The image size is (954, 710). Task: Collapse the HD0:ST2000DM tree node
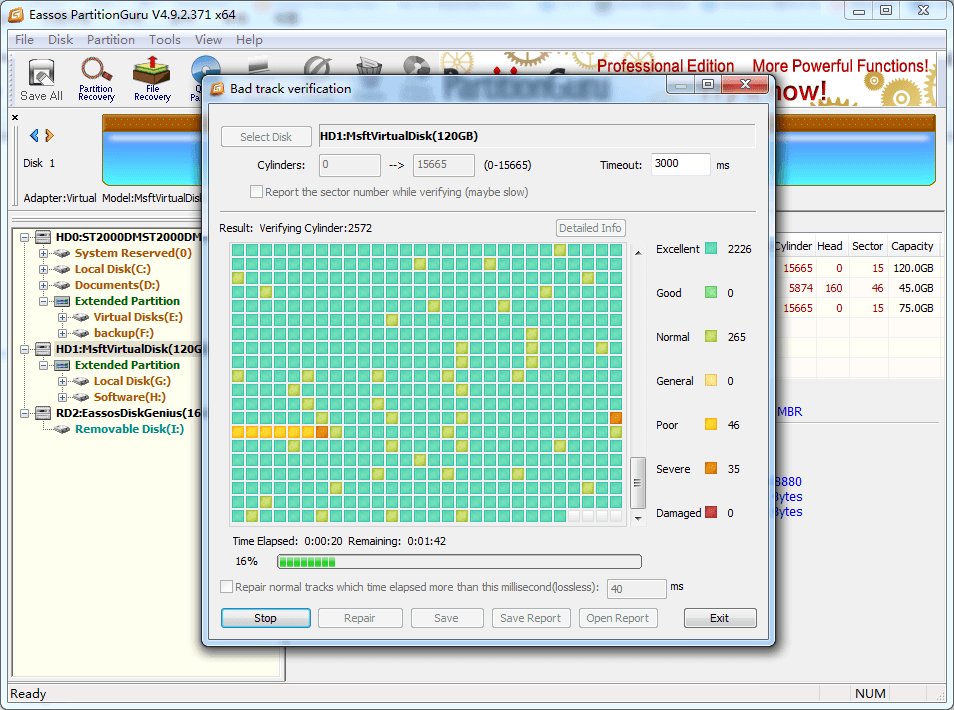coord(24,237)
